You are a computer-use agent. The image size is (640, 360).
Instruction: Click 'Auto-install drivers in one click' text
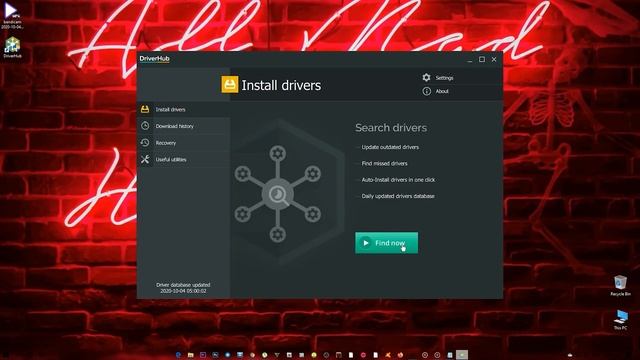tap(398, 180)
